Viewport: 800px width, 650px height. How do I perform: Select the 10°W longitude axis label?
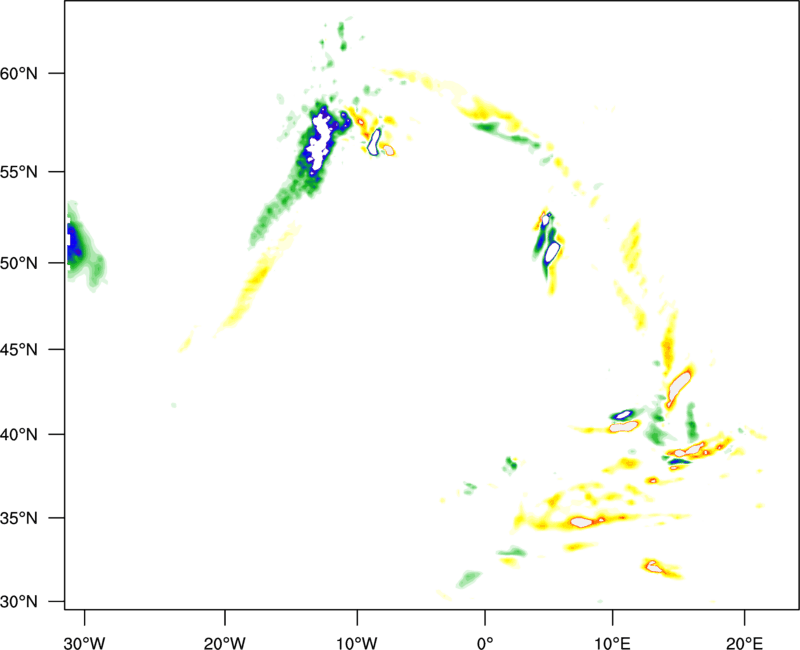pyautogui.click(x=357, y=643)
